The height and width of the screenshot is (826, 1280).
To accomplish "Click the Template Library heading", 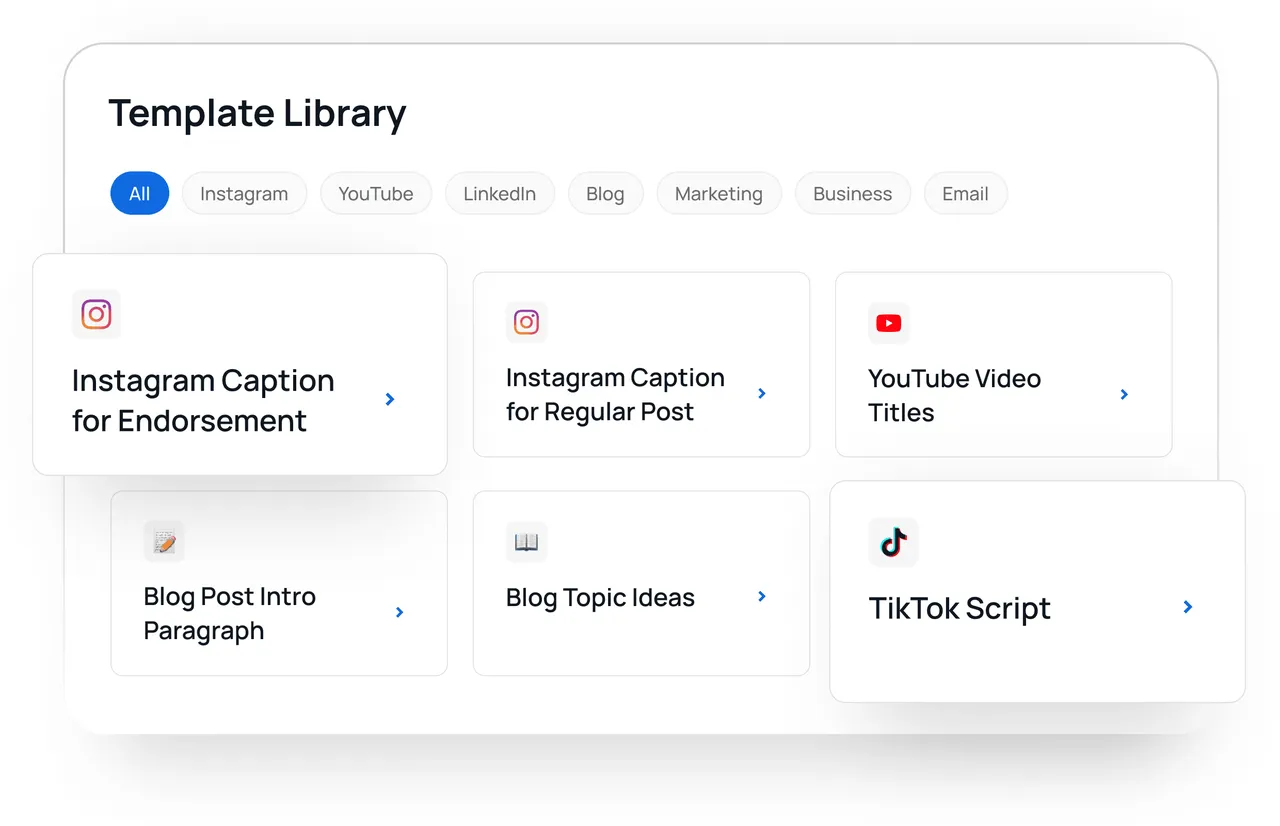I will (x=257, y=114).
